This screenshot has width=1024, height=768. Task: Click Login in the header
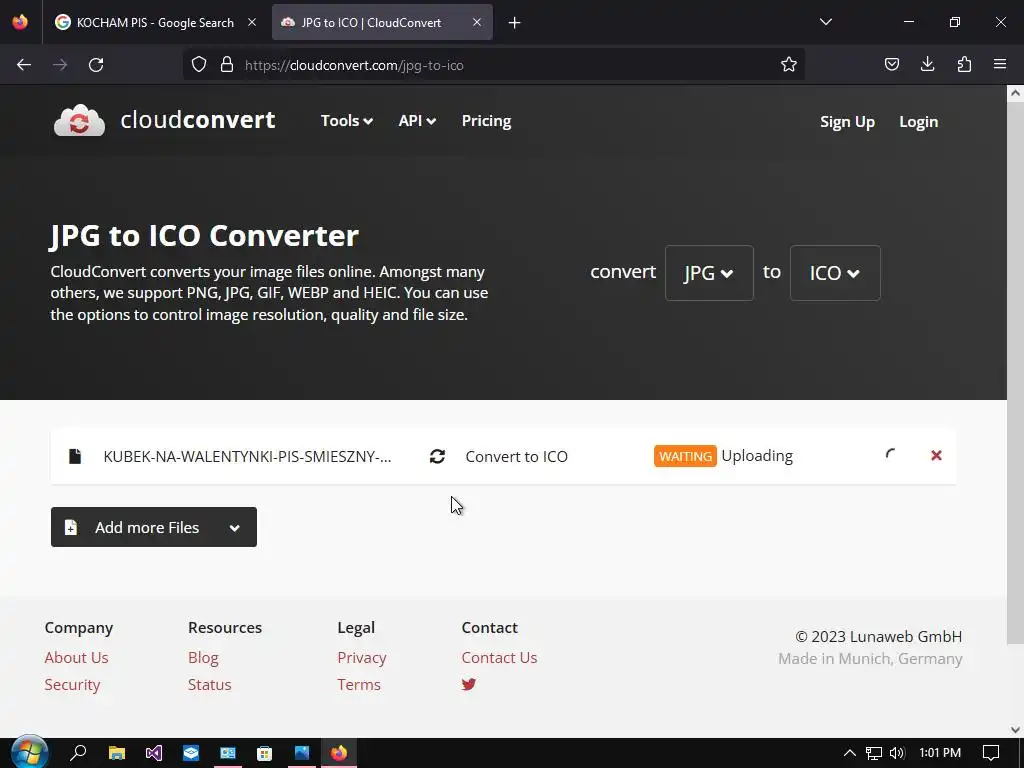[x=918, y=122]
